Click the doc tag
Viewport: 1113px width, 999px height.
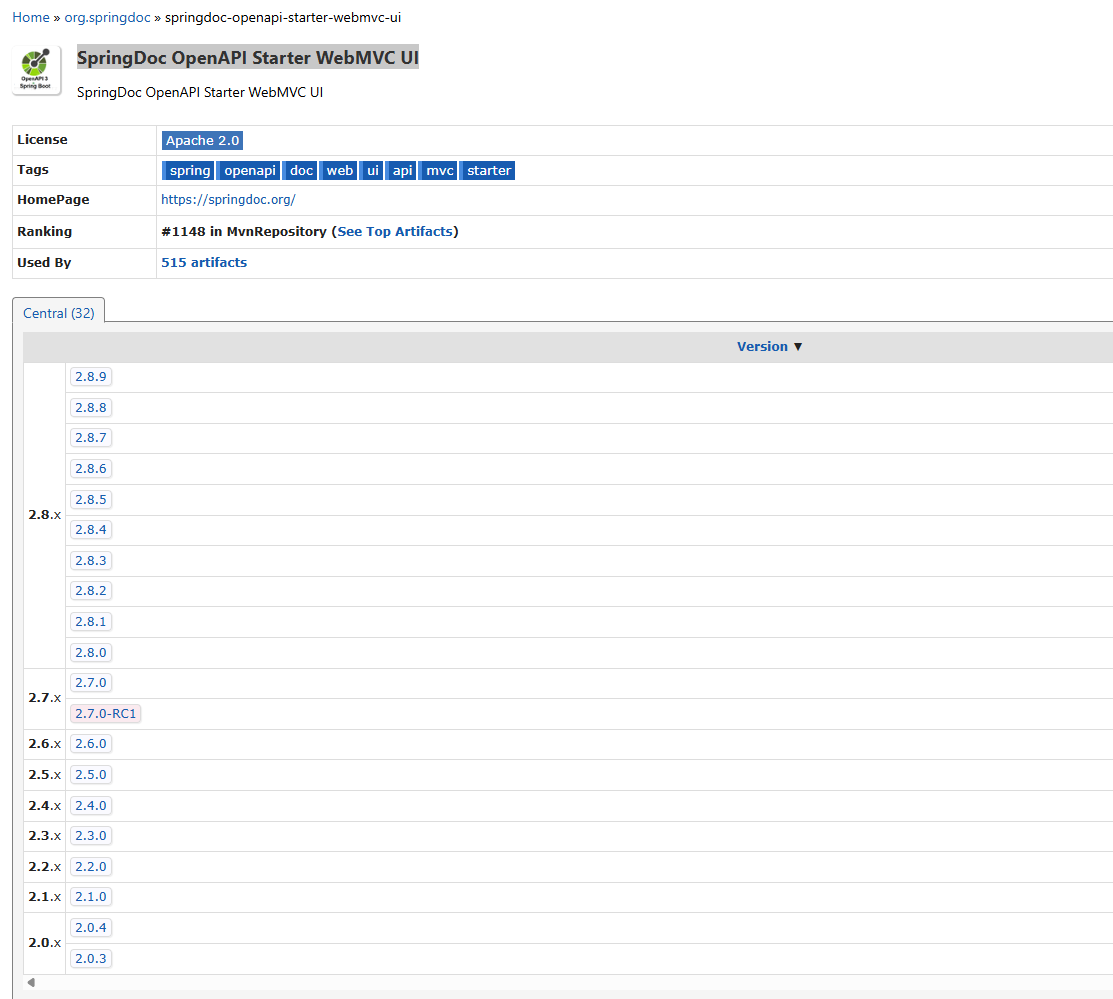pyautogui.click(x=301, y=170)
